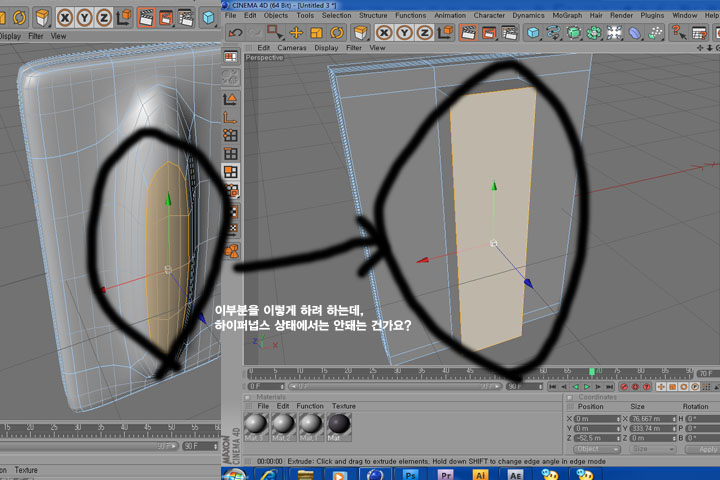
Task: Open the Selection menu
Action: pyautogui.click(x=336, y=15)
